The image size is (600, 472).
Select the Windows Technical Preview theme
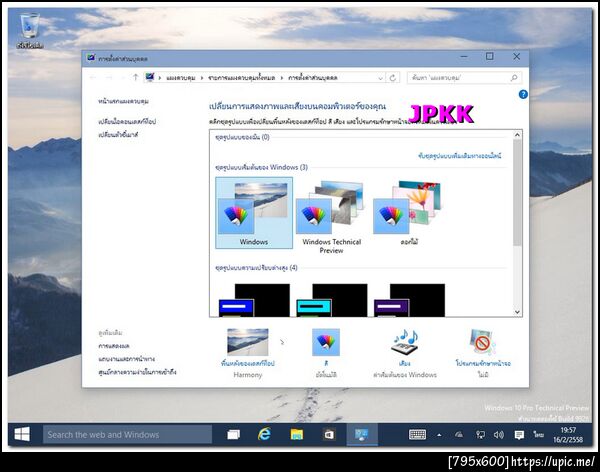[331, 216]
